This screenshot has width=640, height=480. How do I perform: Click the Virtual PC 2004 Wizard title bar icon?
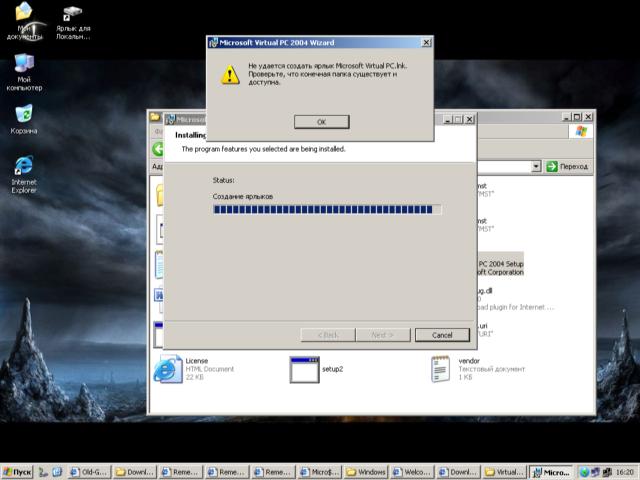click(213, 42)
